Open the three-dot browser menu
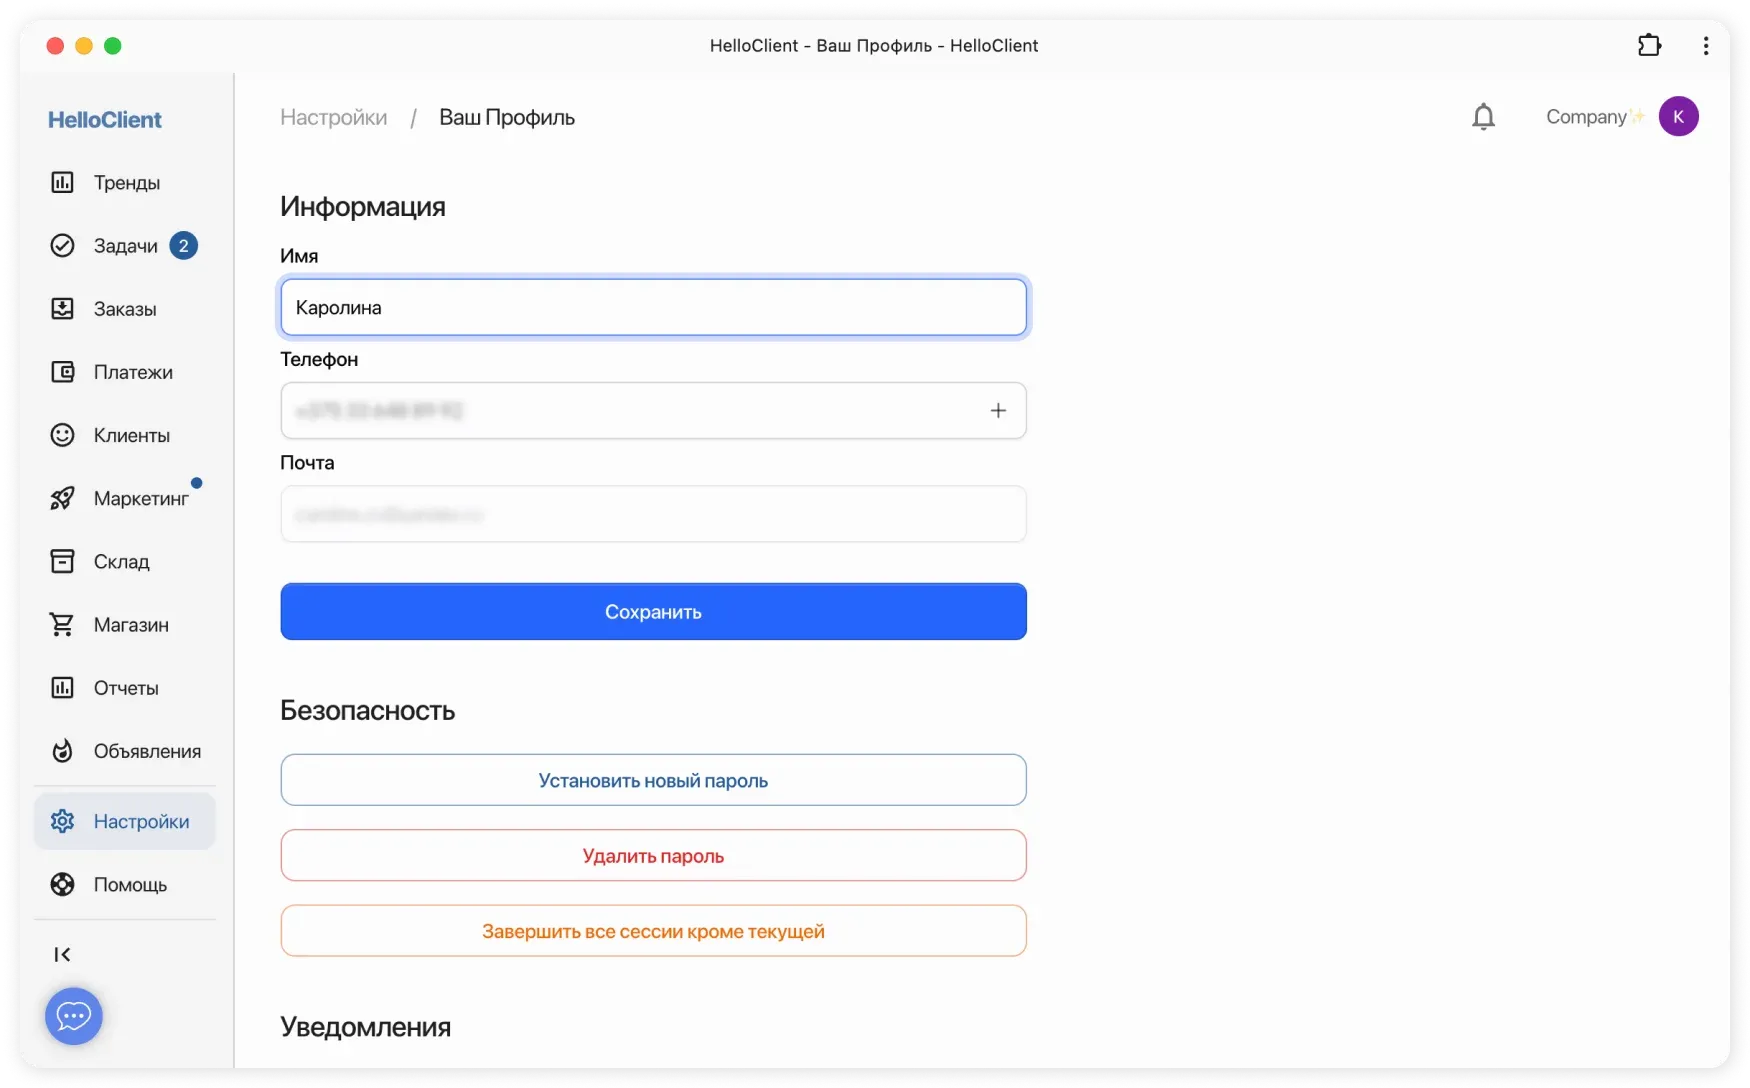The width and height of the screenshot is (1750, 1088). click(1705, 46)
